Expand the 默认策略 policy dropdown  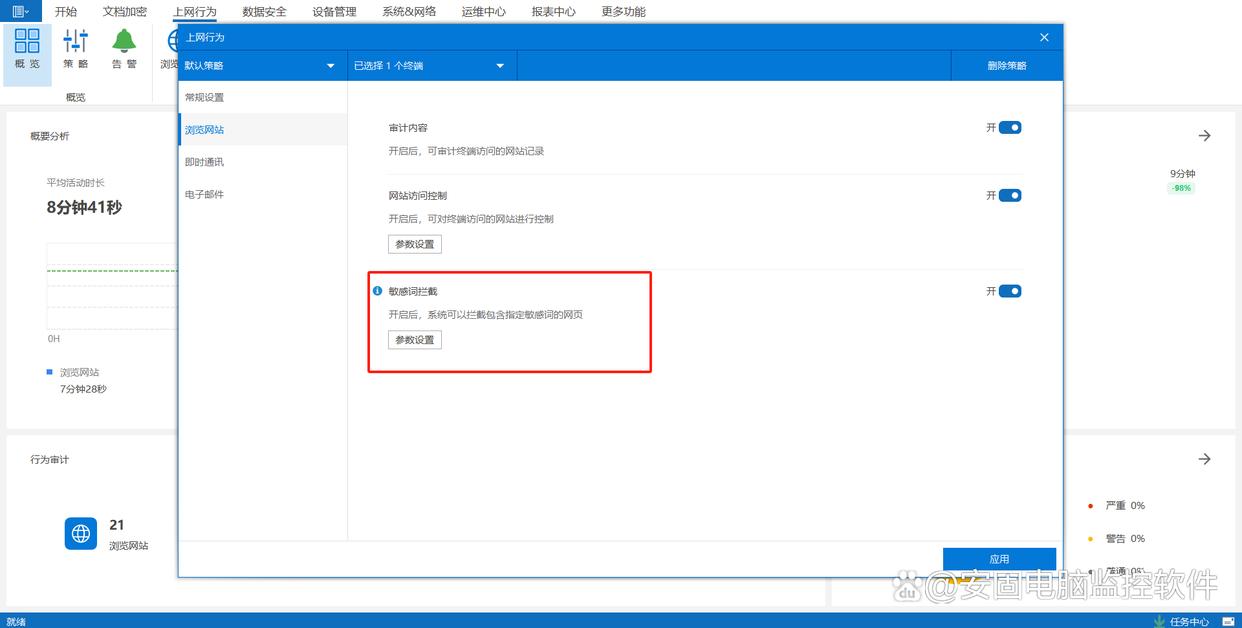(x=262, y=66)
